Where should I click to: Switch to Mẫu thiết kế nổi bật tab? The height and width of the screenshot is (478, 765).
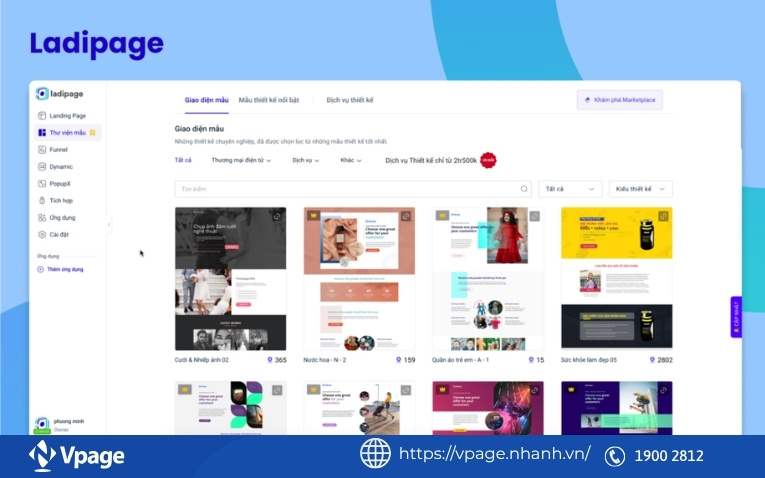[x=269, y=100]
